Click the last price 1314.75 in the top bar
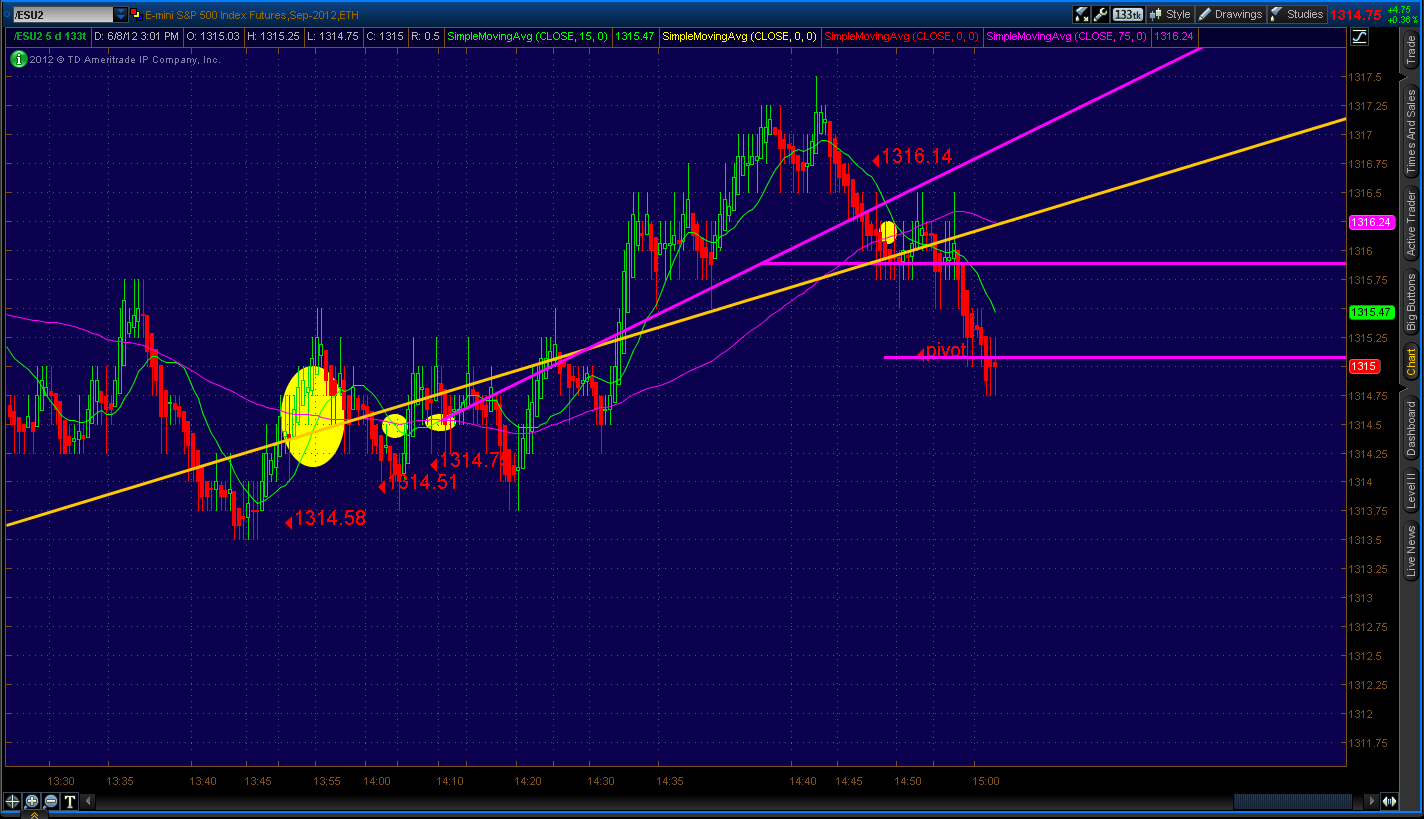The width and height of the screenshot is (1424, 819). [x=1356, y=15]
